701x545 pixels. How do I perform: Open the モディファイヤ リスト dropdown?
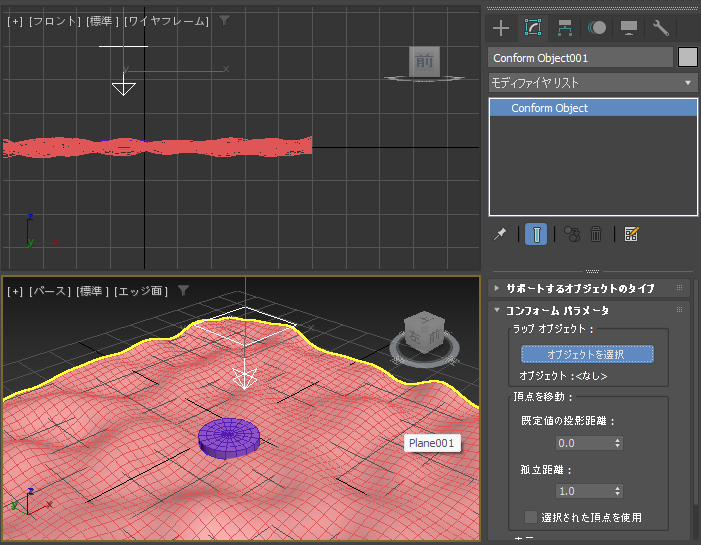[593, 83]
